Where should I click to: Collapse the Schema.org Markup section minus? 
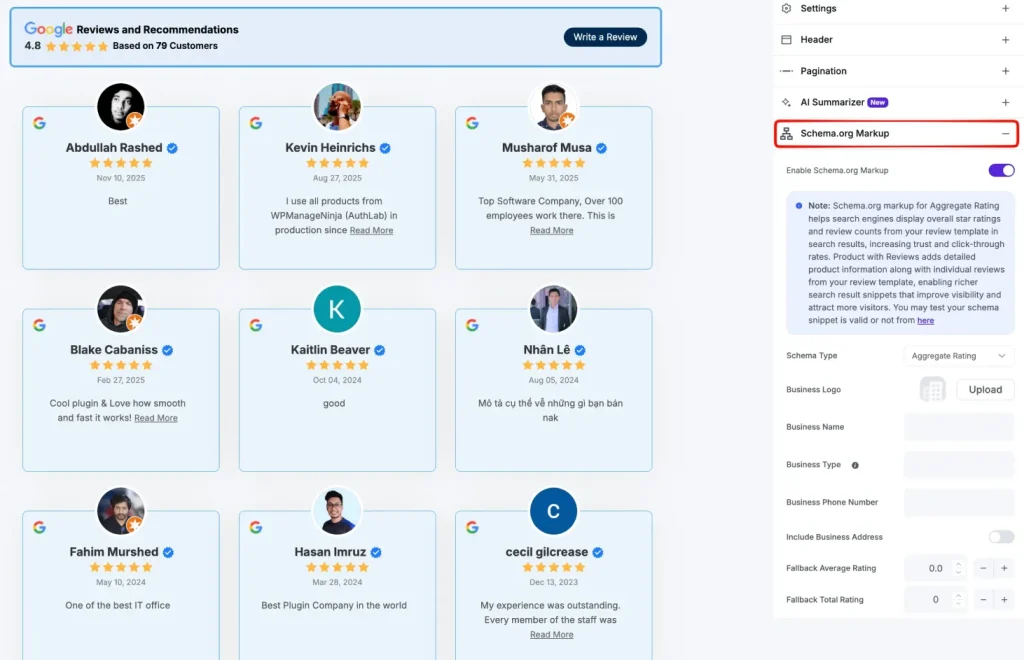(x=1005, y=133)
